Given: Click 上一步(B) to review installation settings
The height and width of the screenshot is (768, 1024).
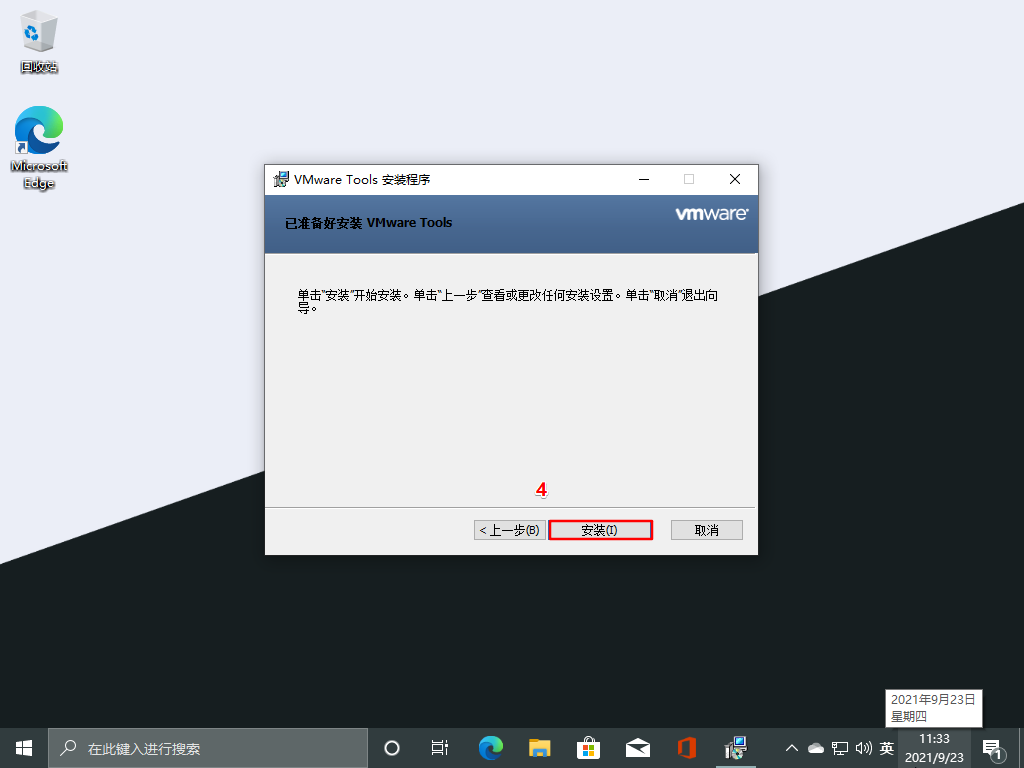Looking at the screenshot, I should tap(509, 529).
